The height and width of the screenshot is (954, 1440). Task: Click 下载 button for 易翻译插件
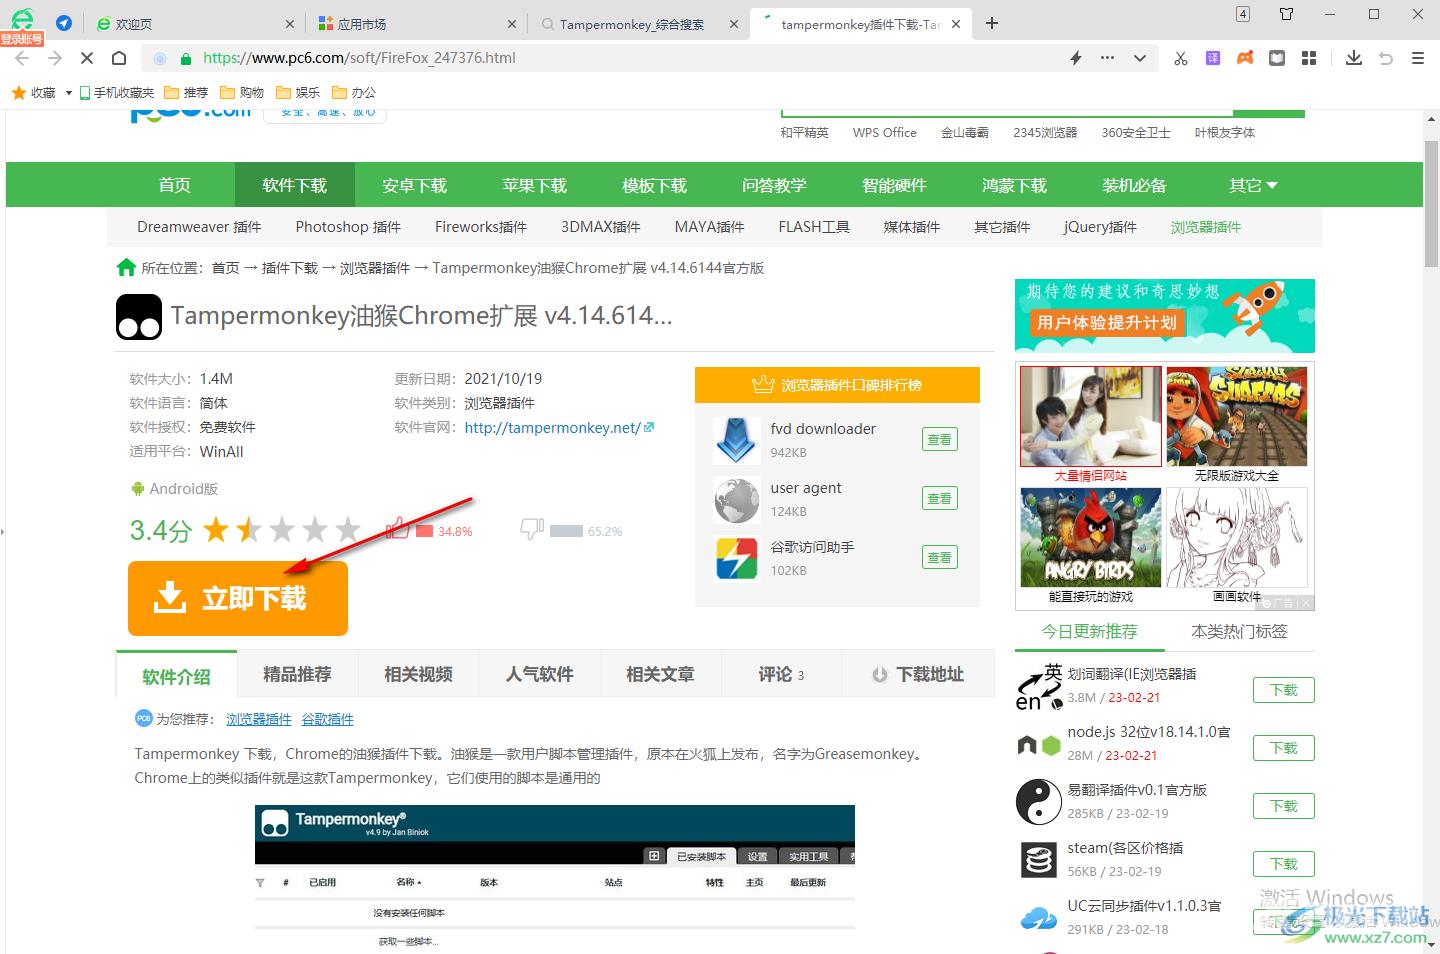tap(1284, 806)
